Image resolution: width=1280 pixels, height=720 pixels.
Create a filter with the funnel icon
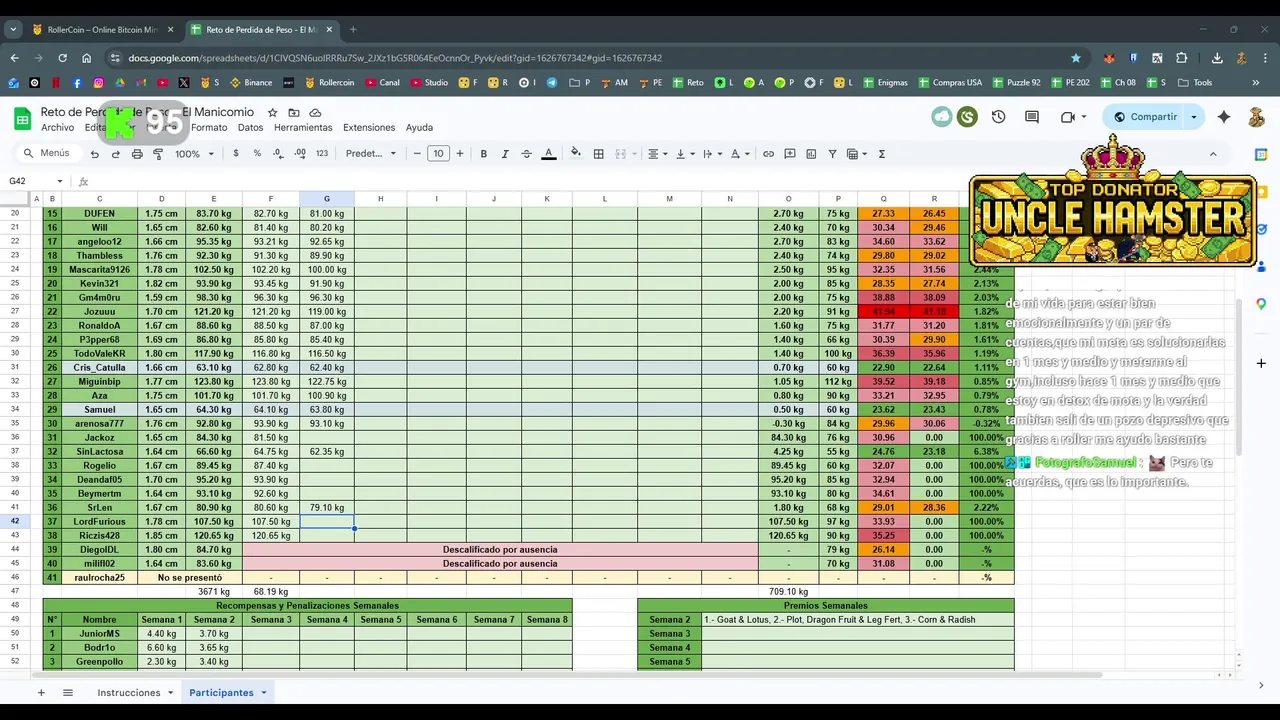click(x=833, y=154)
